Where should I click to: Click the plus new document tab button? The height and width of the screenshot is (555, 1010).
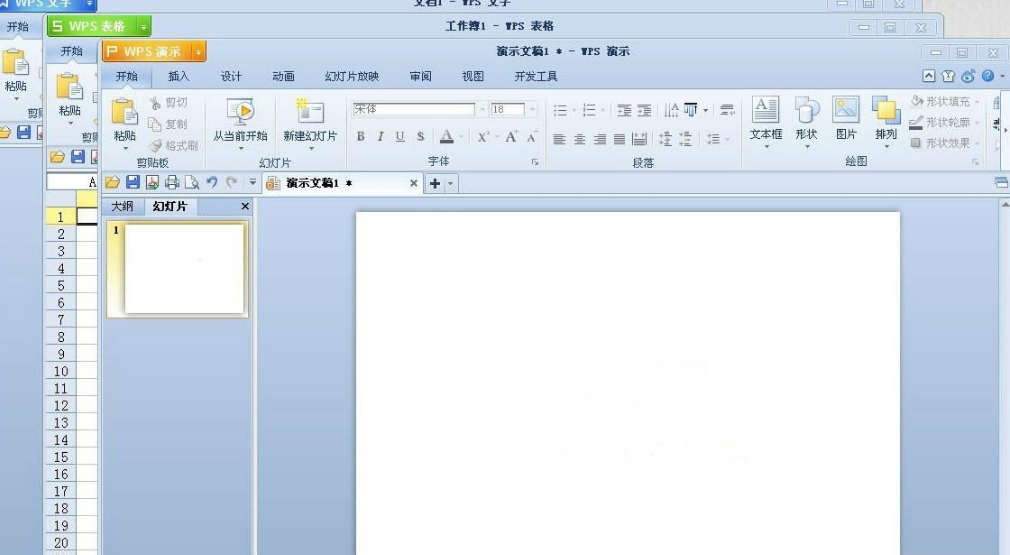click(x=435, y=183)
